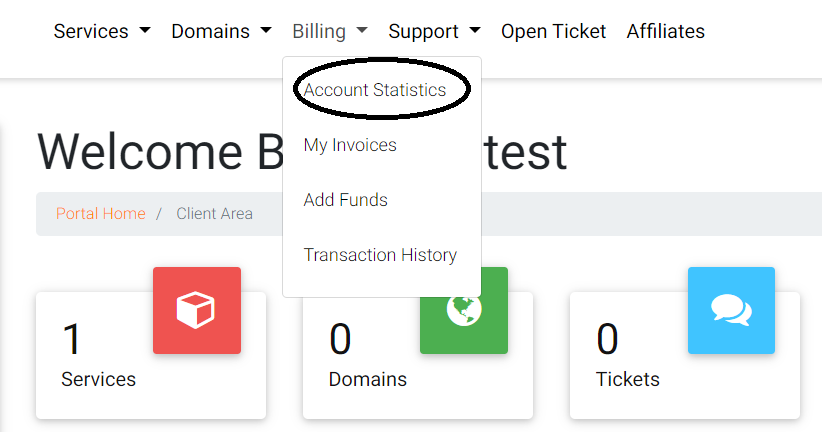Click the Tickets label text on card
Viewport: 822px width, 432px height.
[x=628, y=379]
